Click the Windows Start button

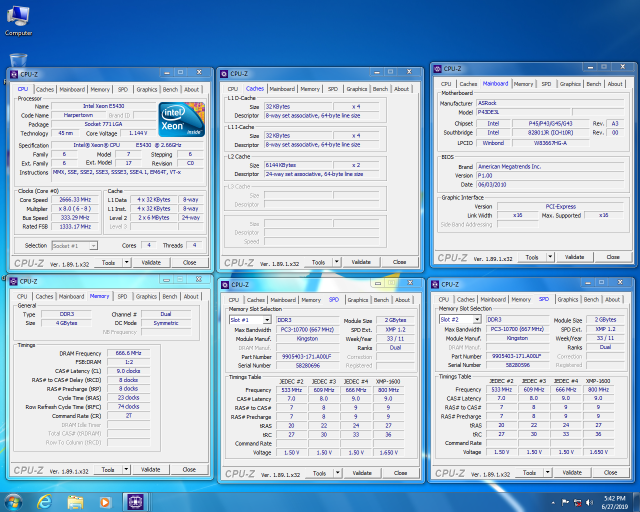(x=14, y=500)
